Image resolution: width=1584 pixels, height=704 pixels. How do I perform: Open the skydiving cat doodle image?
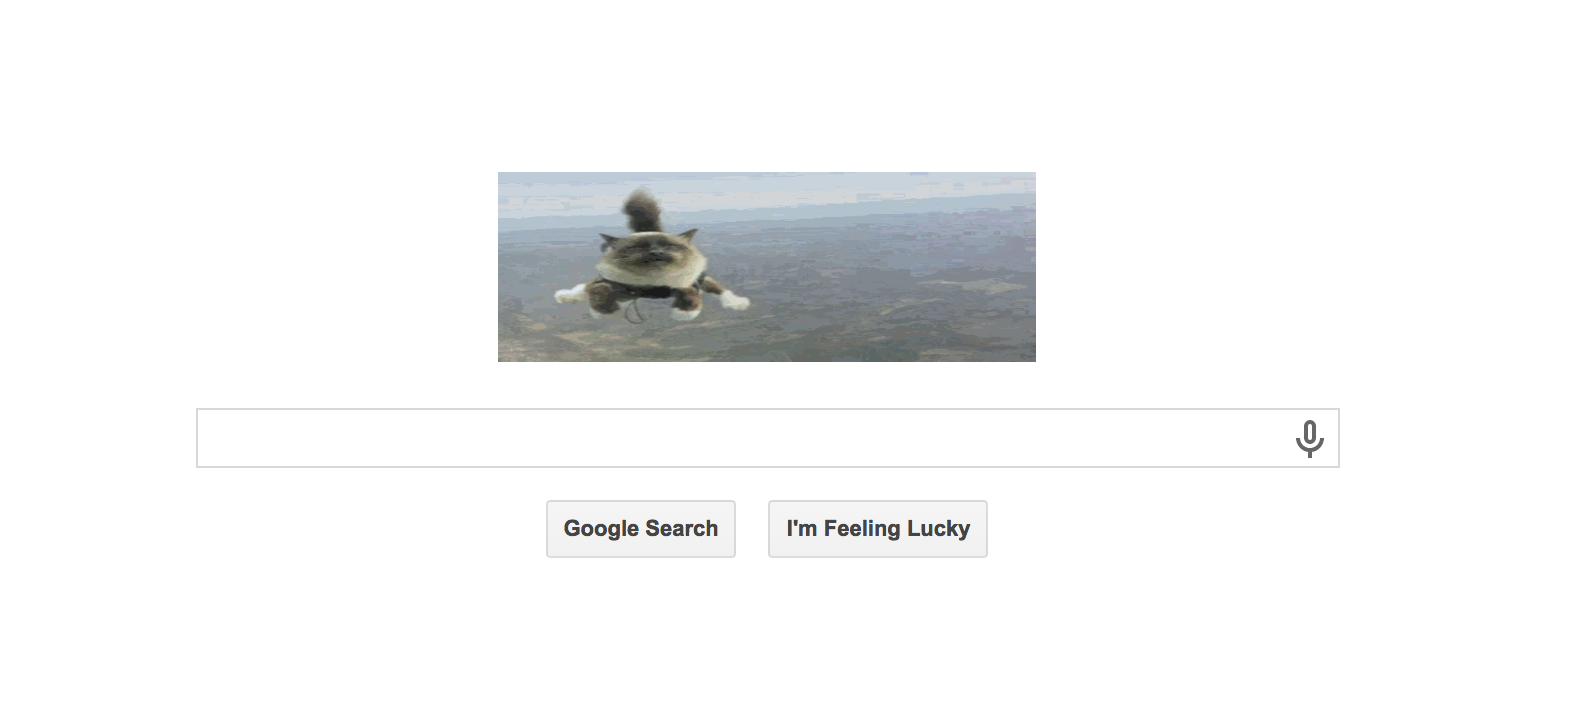click(767, 267)
